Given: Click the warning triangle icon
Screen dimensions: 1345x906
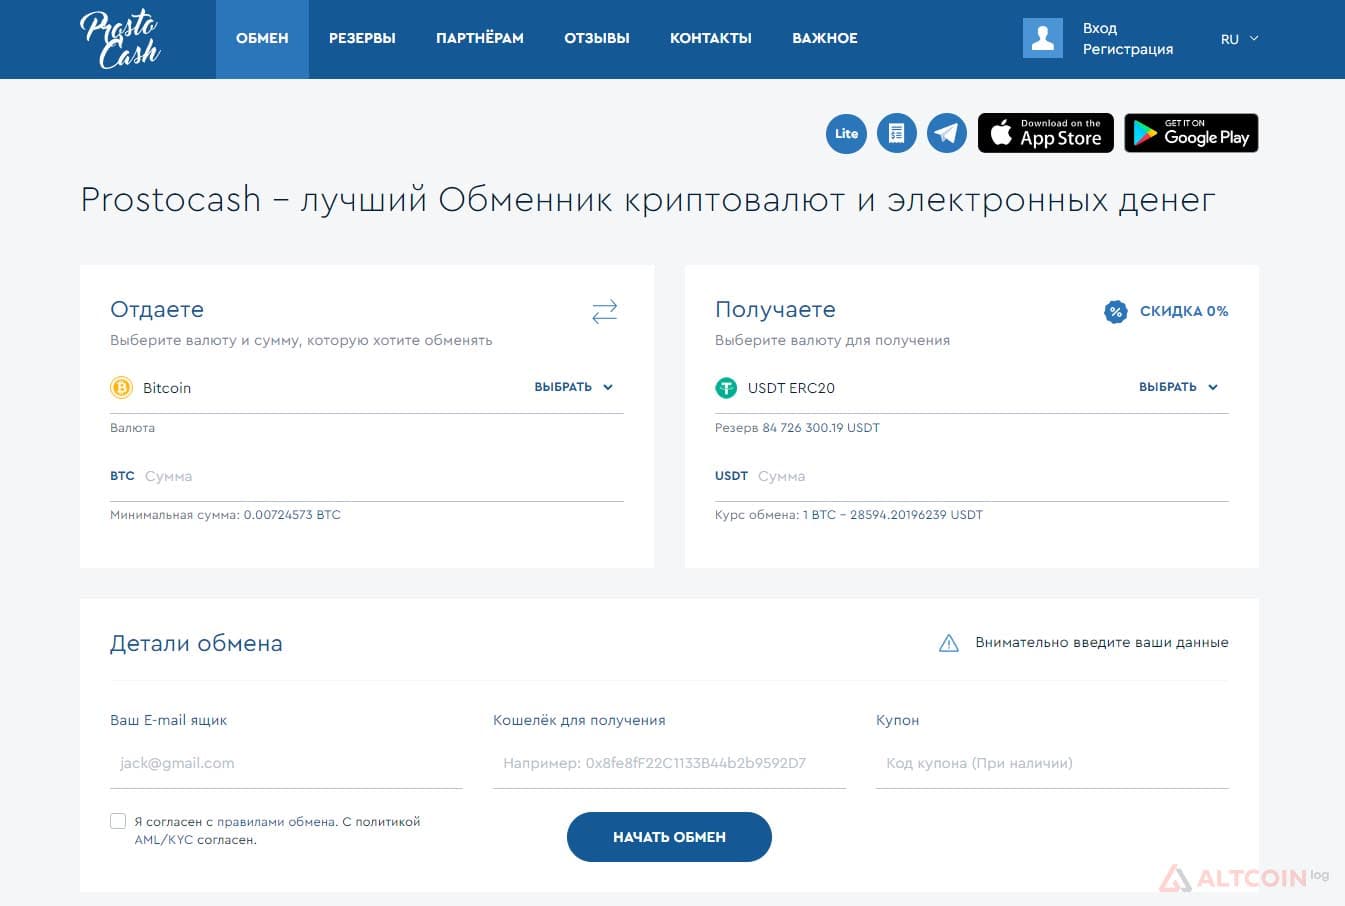Looking at the screenshot, I should (949, 643).
